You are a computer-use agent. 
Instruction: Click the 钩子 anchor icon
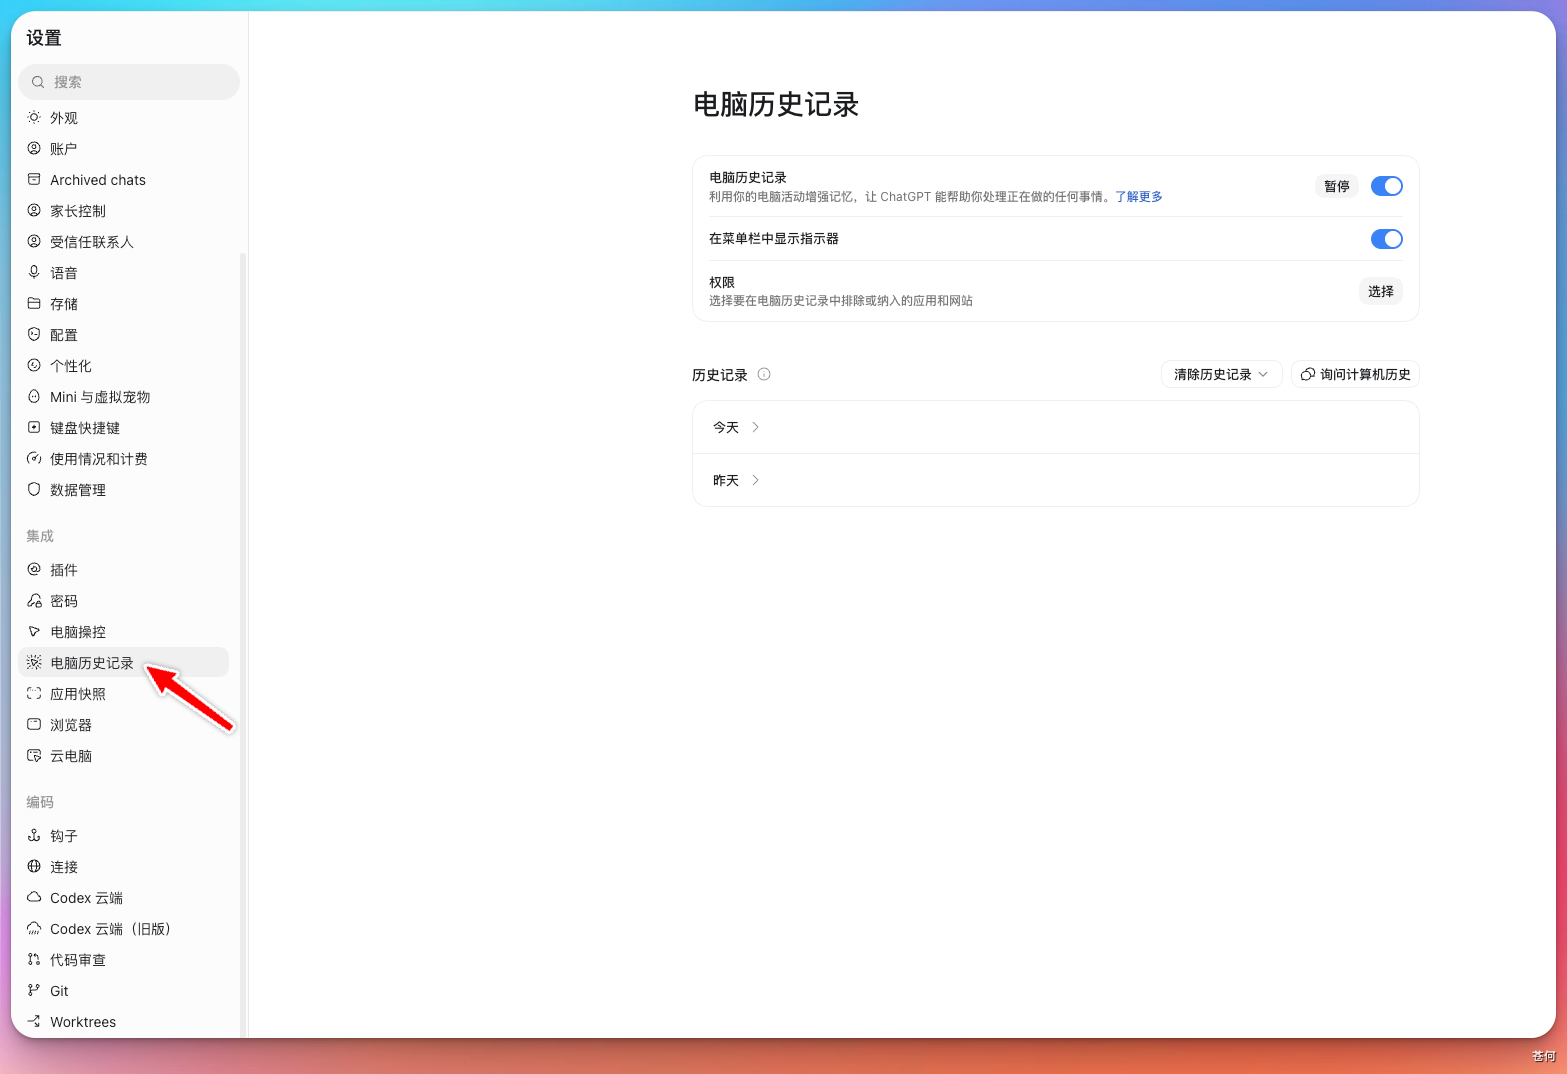coord(34,835)
